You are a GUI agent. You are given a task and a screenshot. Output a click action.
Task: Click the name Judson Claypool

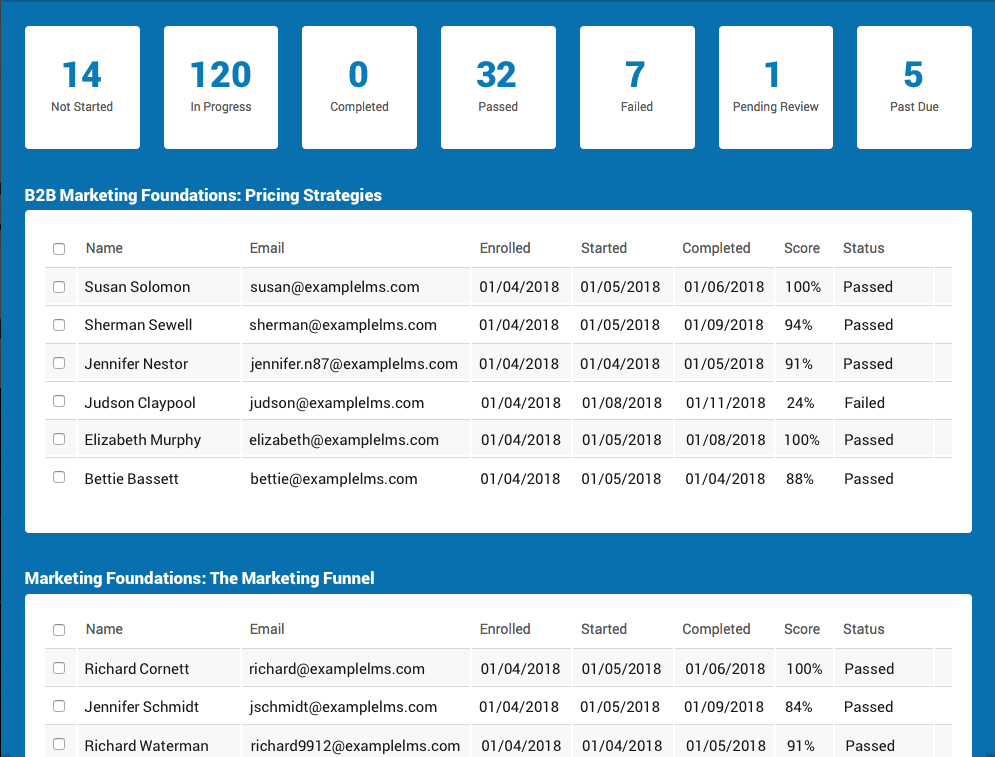click(140, 402)
